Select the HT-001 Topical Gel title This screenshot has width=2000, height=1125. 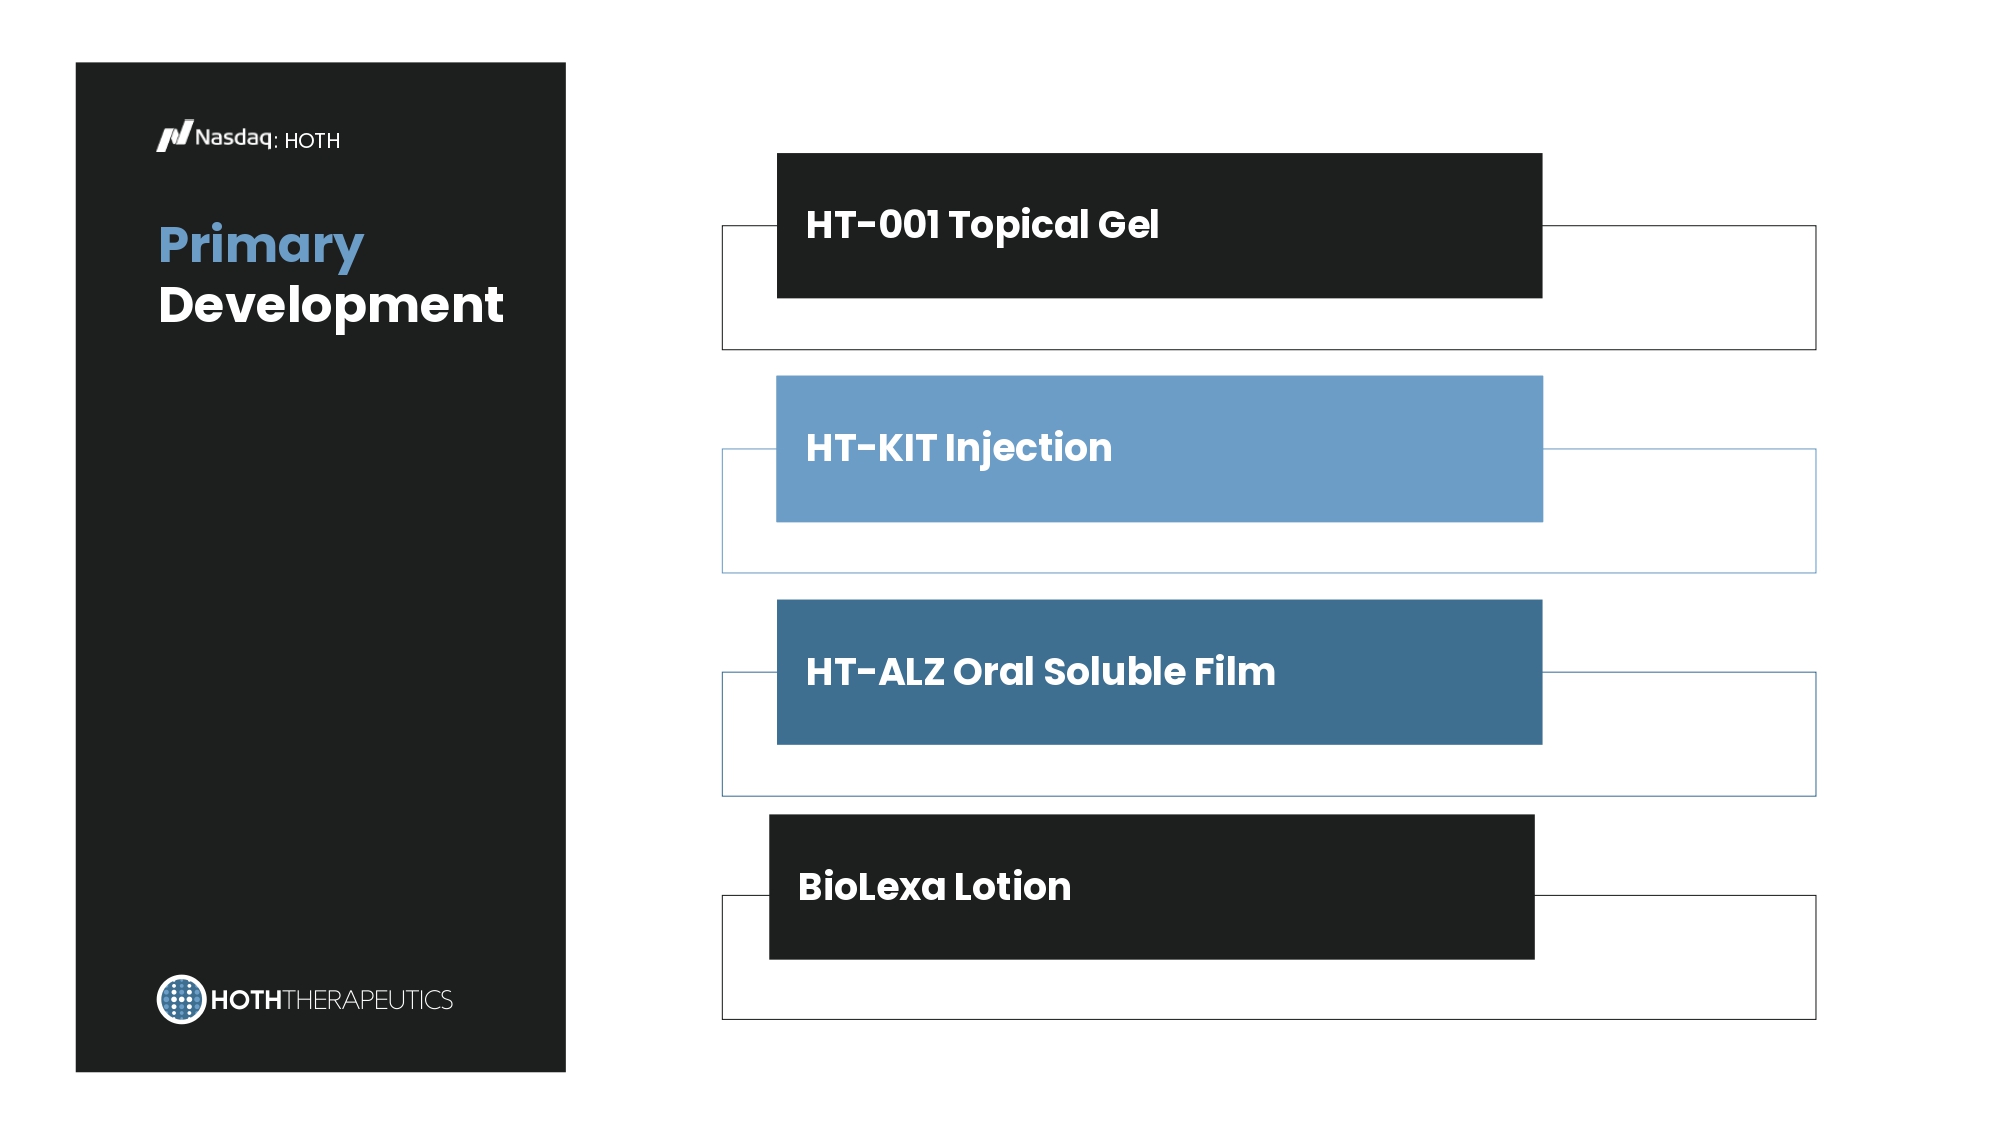982,225
